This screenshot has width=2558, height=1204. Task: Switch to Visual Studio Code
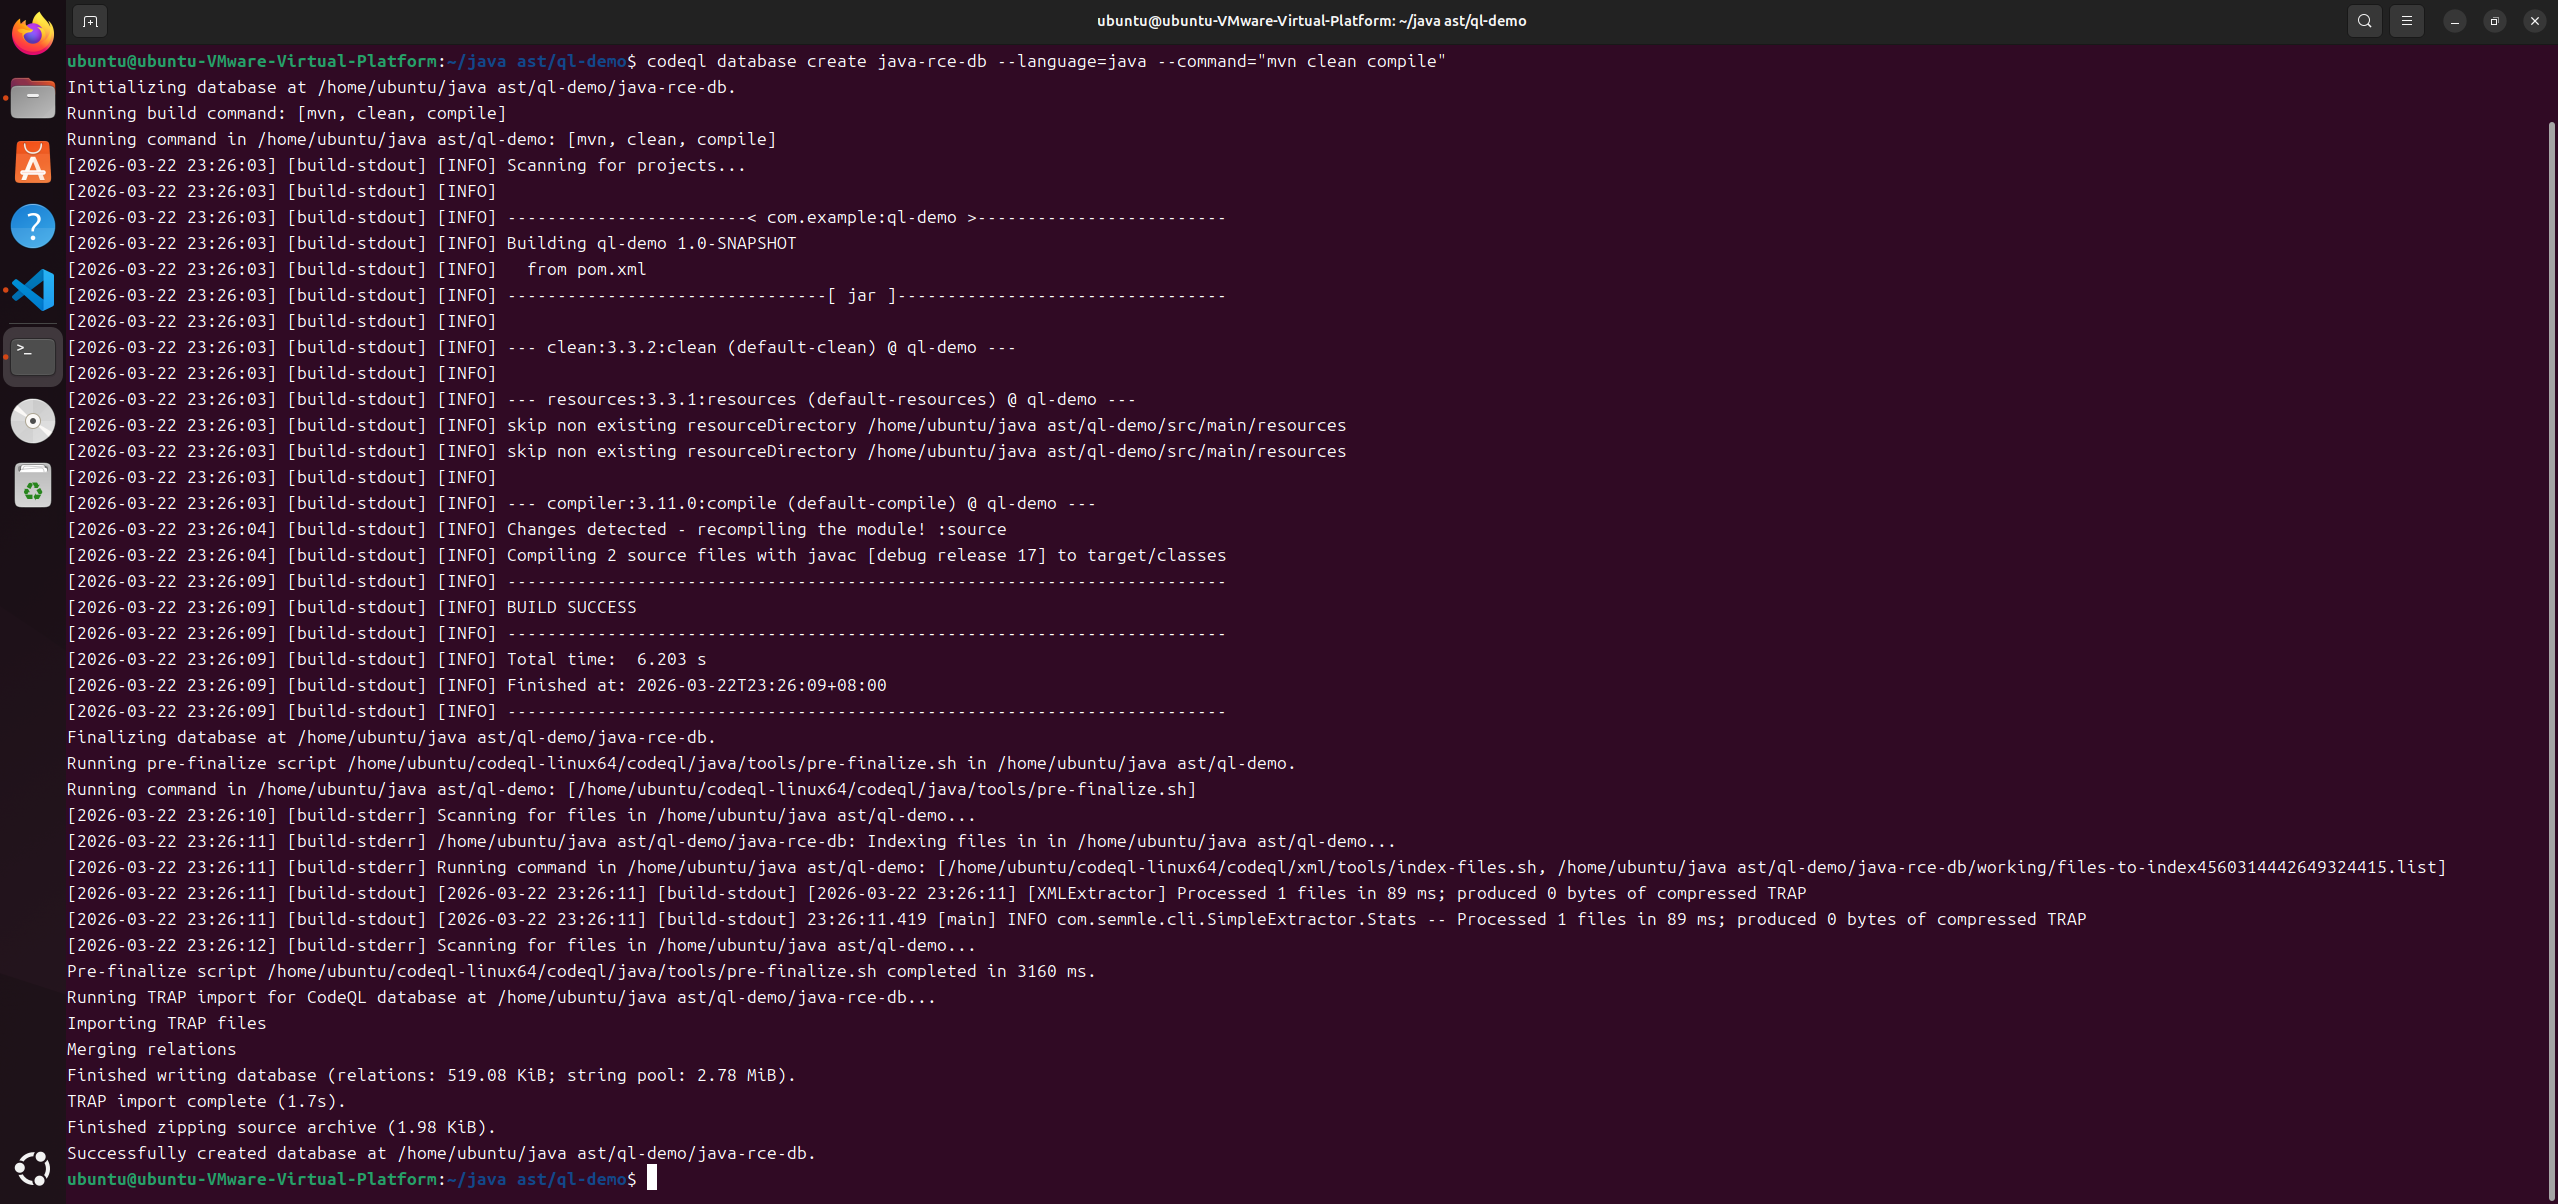pyautogui.click(x=33, y=291)
